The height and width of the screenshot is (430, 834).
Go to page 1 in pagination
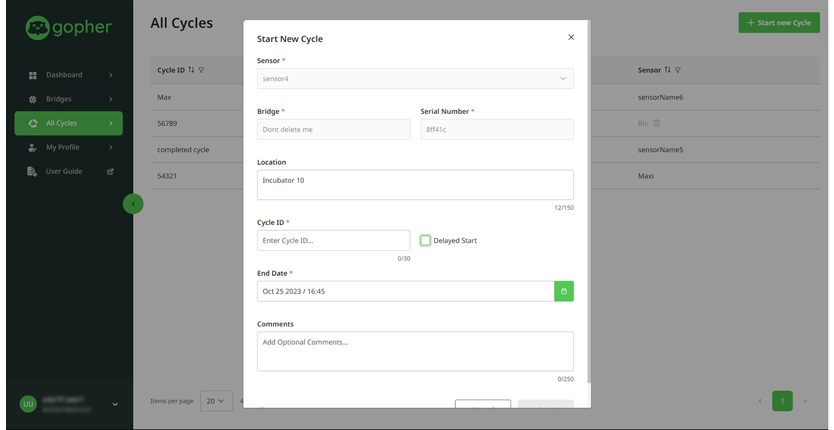pyautogui.click(x=782, y=401)
